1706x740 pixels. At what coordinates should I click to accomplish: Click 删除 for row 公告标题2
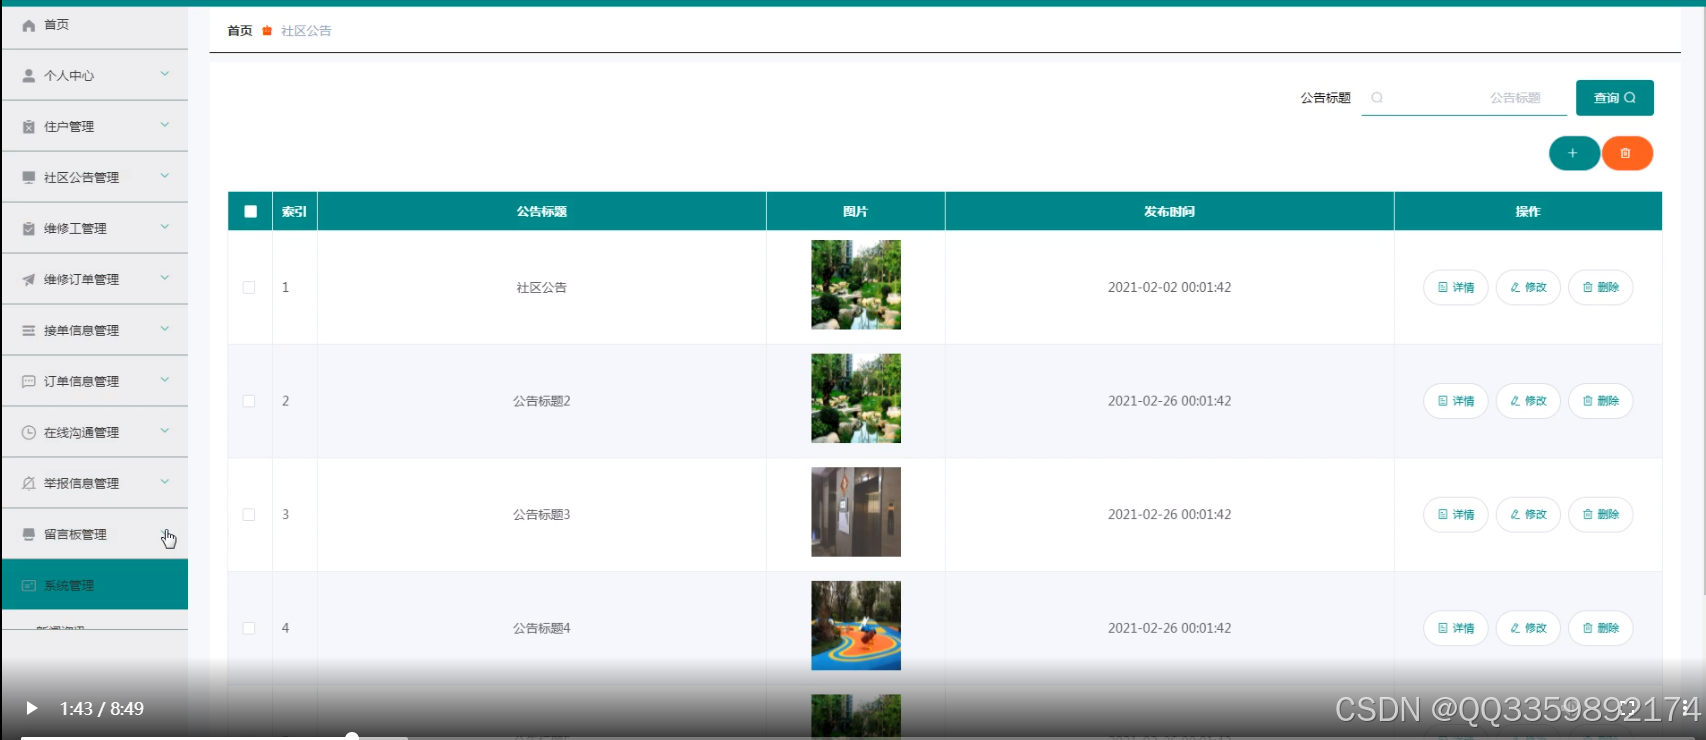point(1600,401)
